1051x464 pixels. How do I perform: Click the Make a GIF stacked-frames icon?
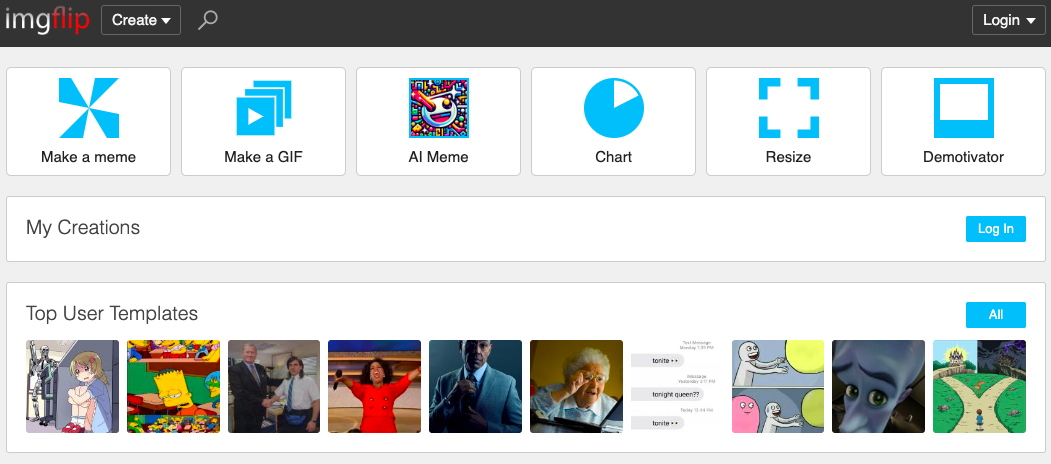[263, 108]
